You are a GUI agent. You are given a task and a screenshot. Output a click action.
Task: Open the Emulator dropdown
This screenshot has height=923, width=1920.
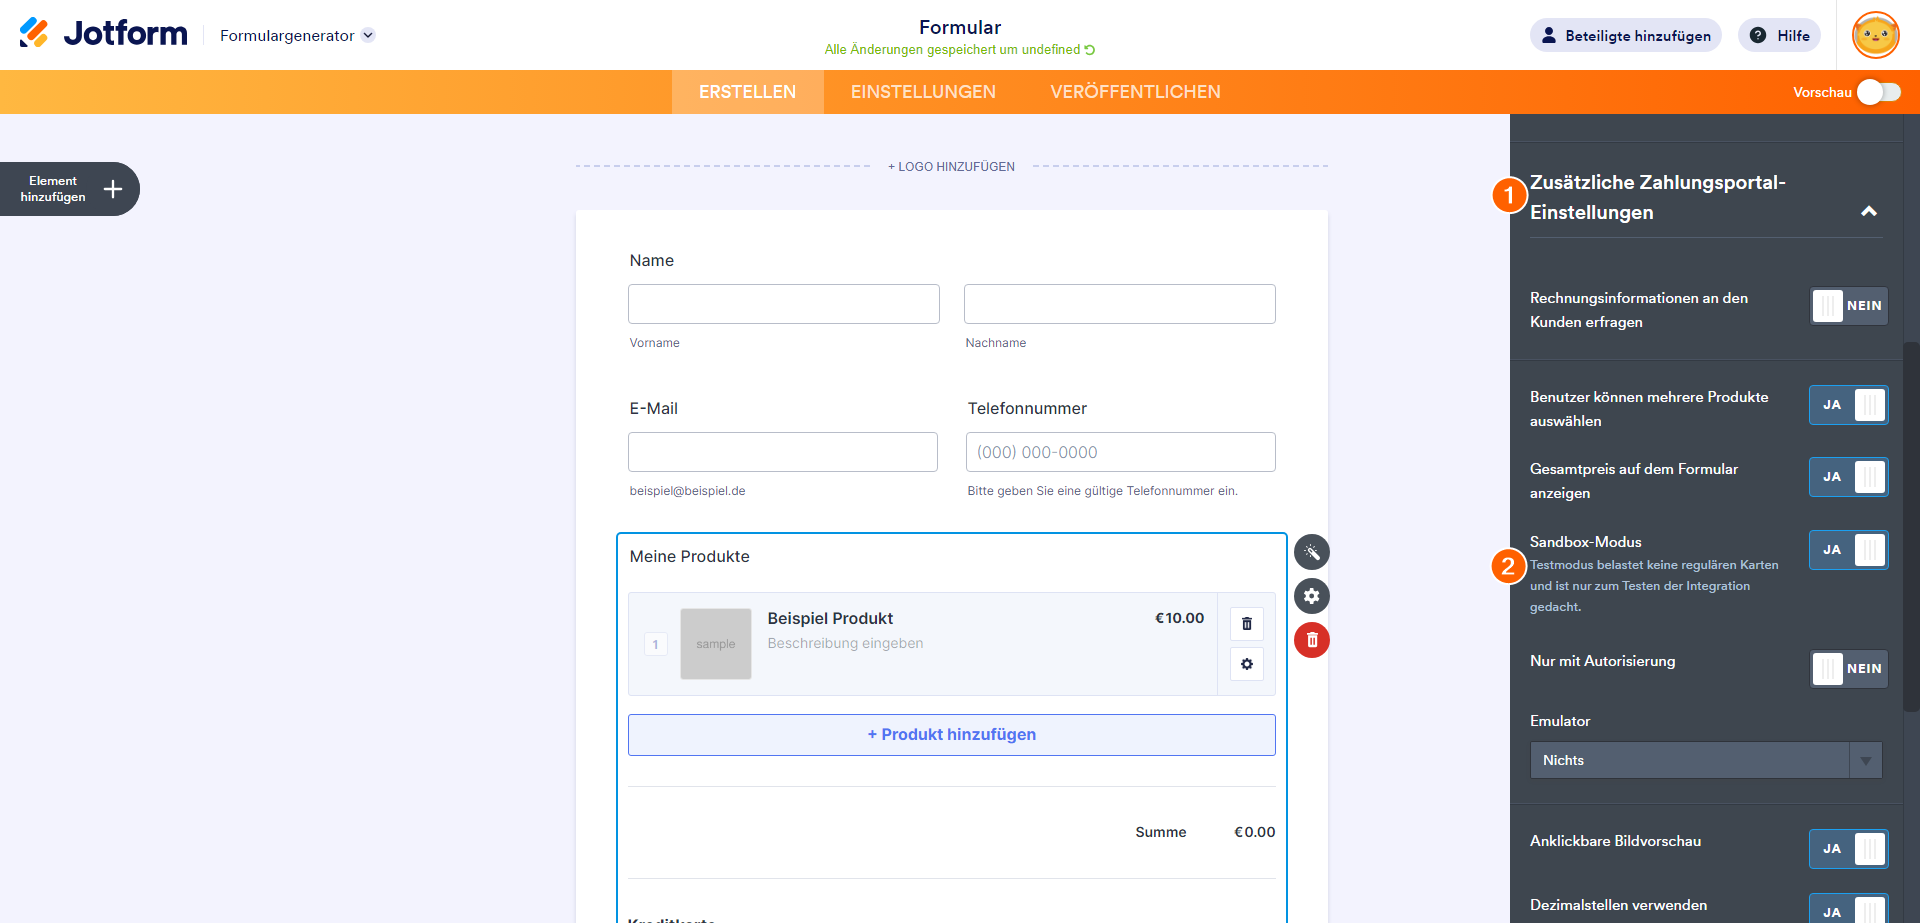[1705, 760]
